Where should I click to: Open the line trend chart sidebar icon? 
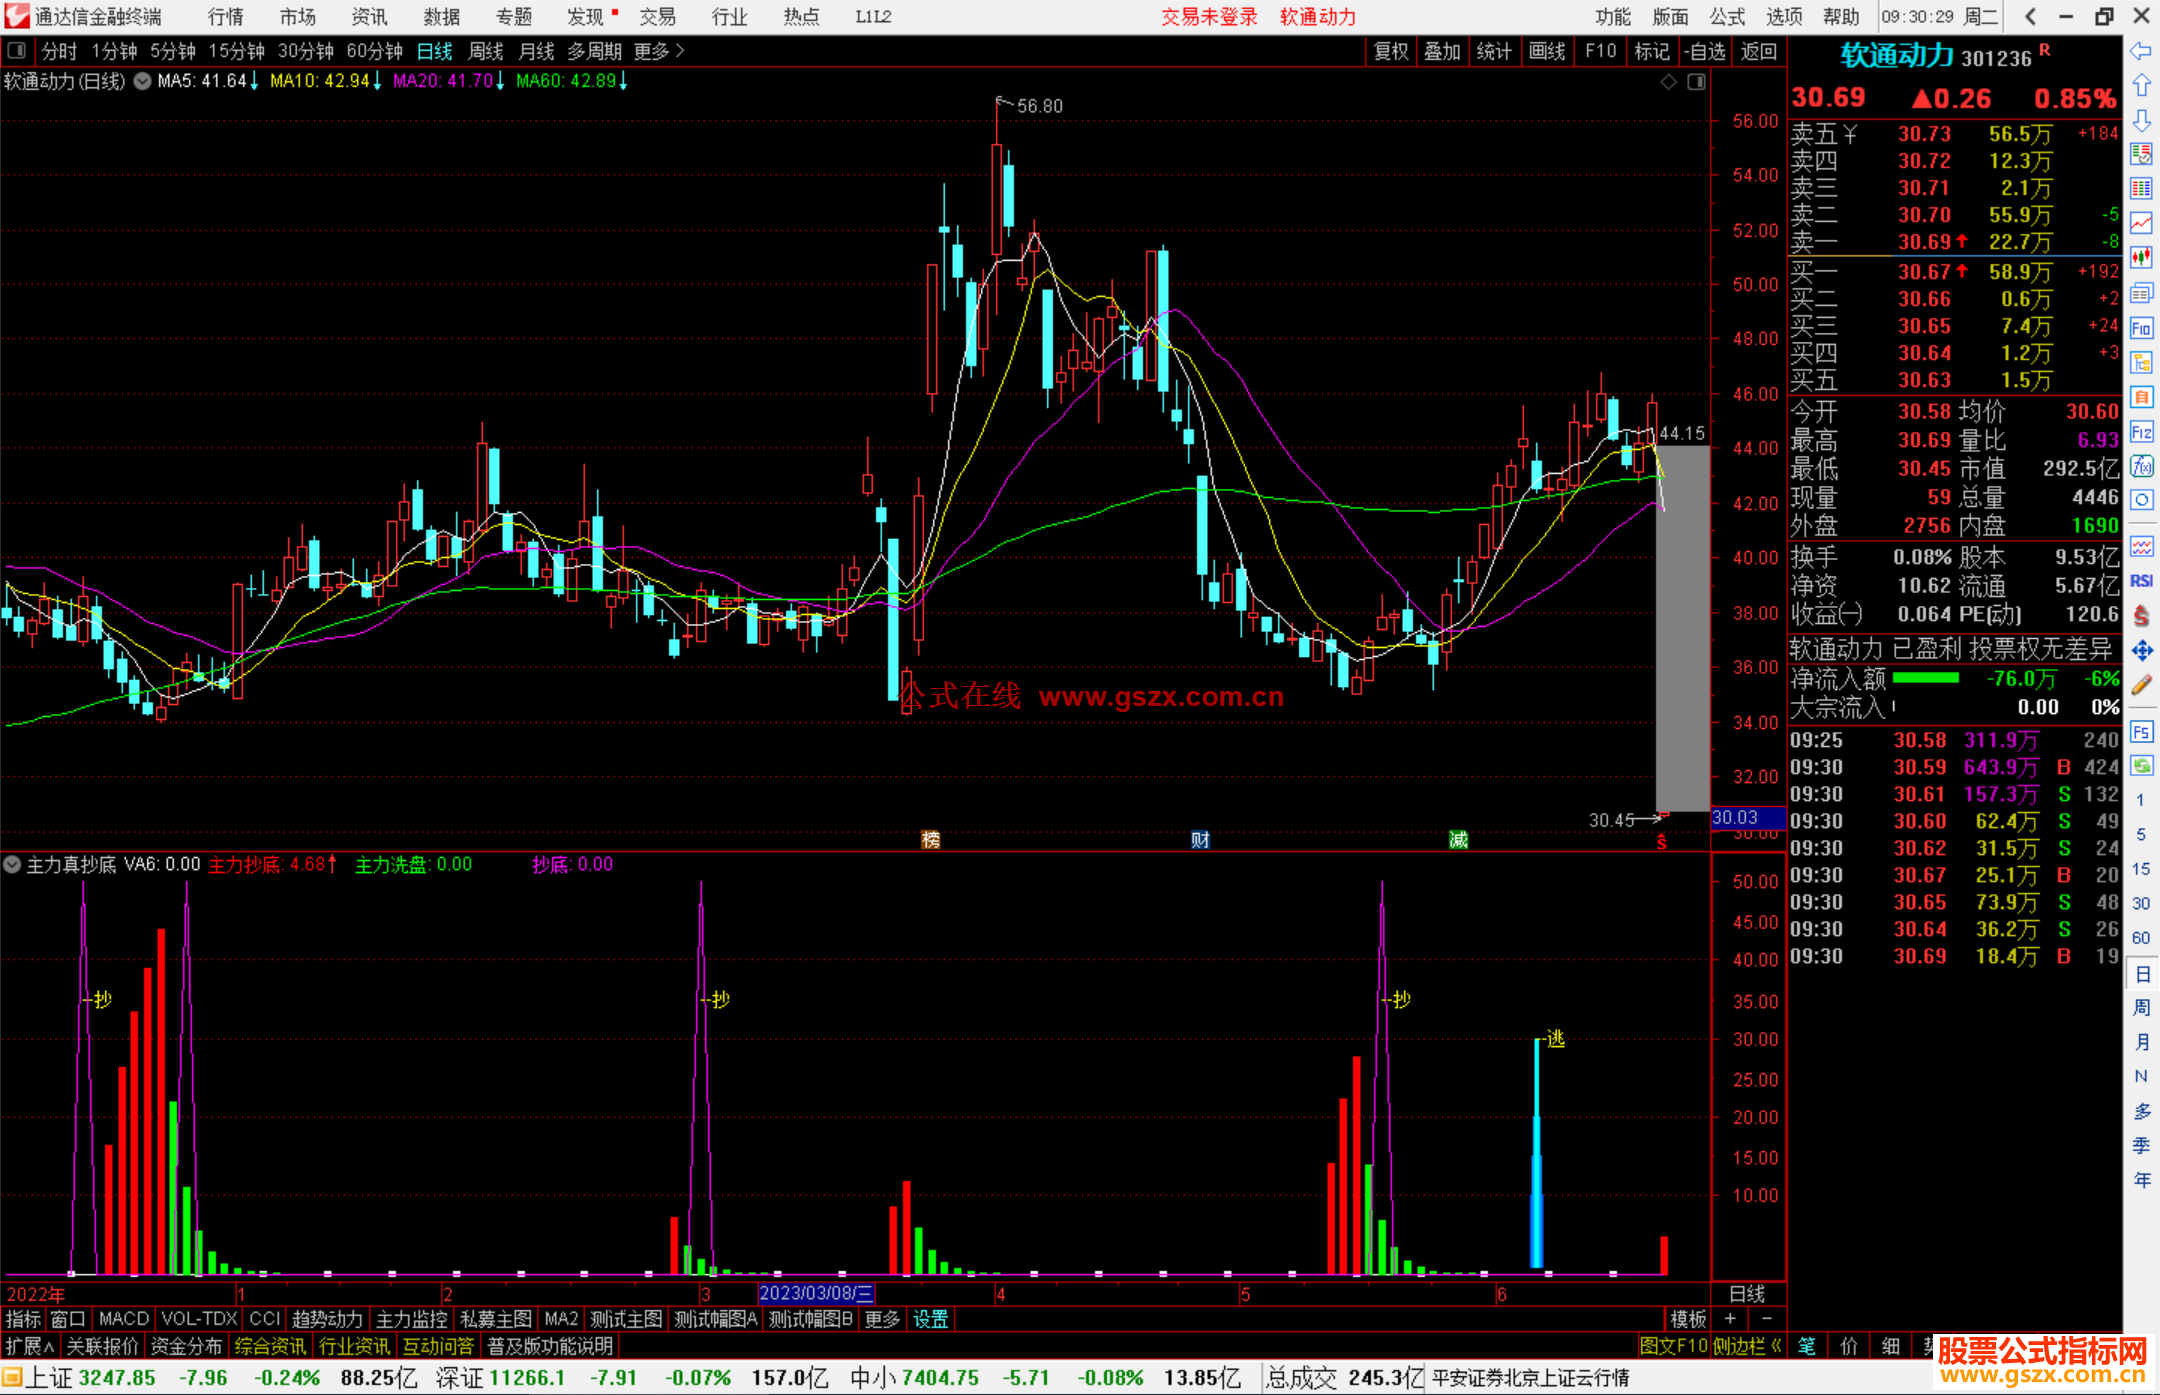[x=2141, y=223]
